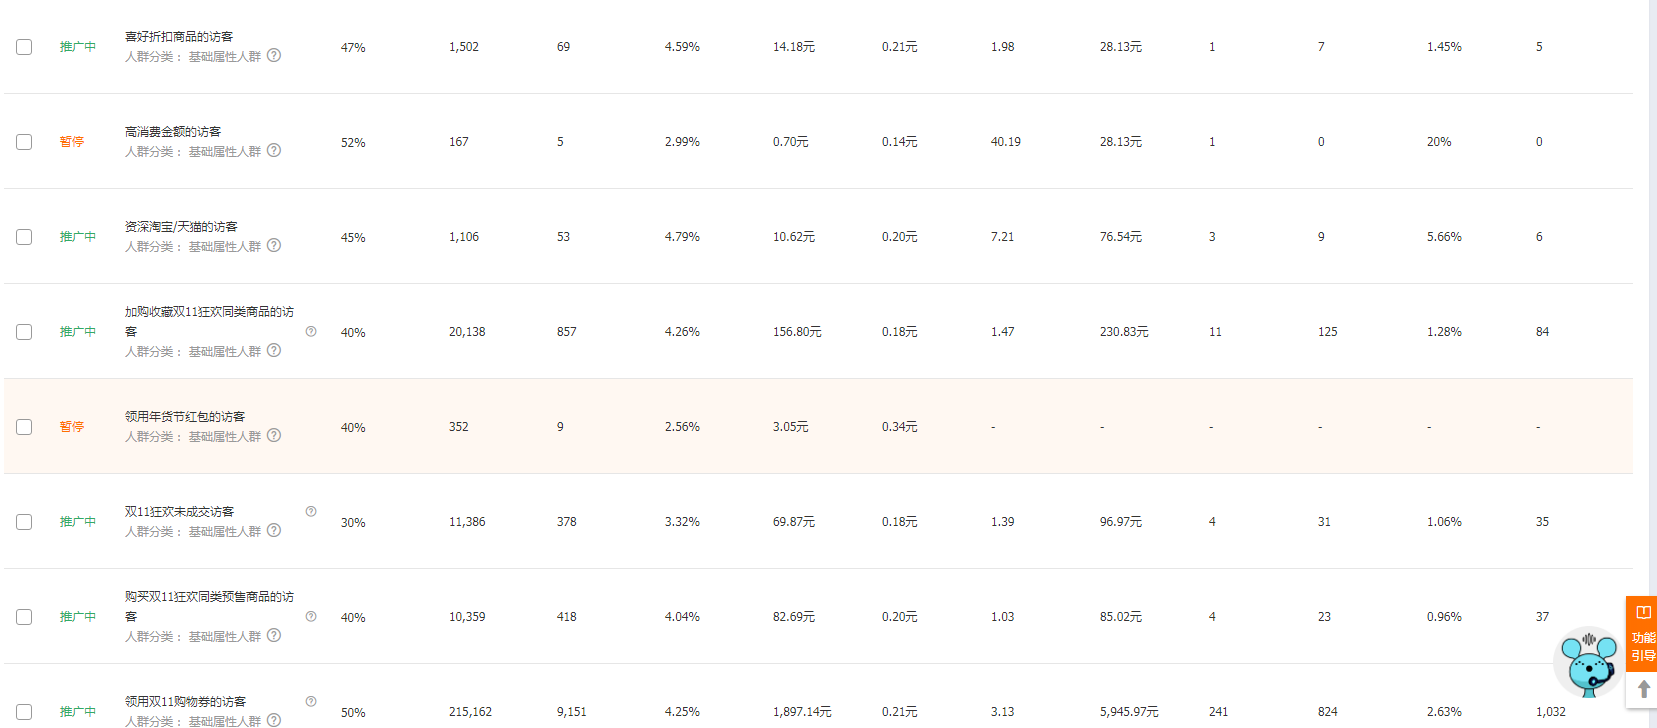This screenshot has height=728, width=1657.
Task: Click the 47% premium for 喜好折扣商品的访客
Action: click(353, 48)
